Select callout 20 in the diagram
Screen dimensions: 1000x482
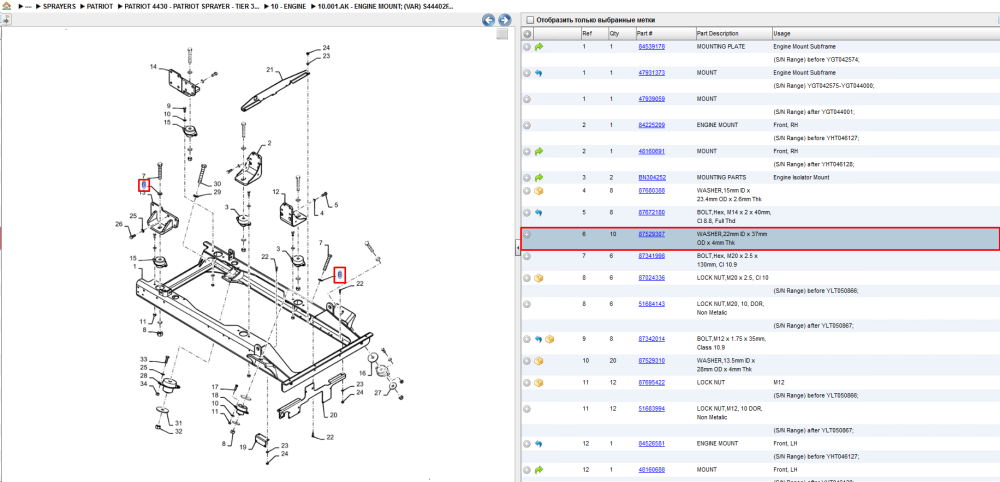pos(334,415)
